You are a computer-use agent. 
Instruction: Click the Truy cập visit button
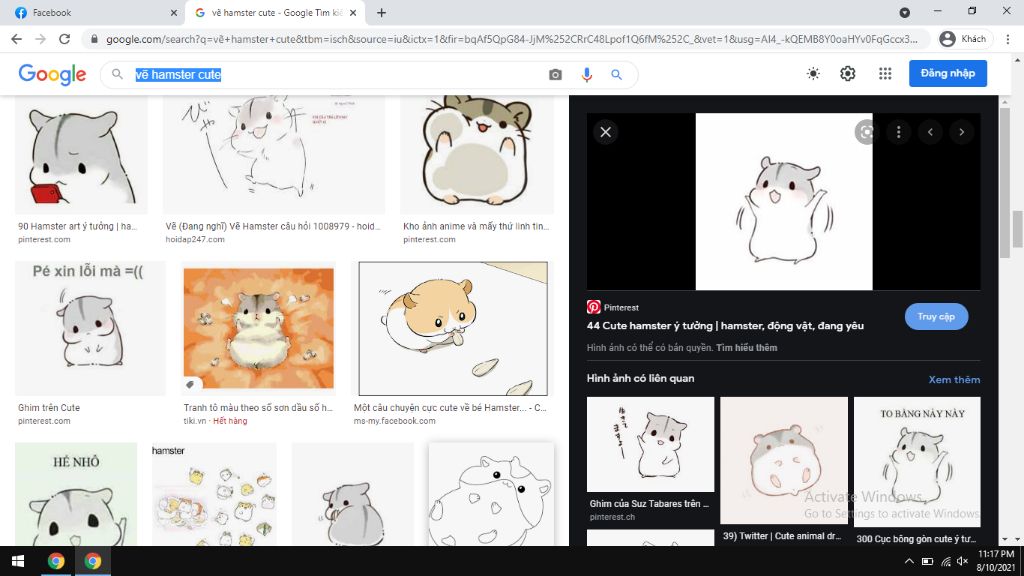pos(936,317)
